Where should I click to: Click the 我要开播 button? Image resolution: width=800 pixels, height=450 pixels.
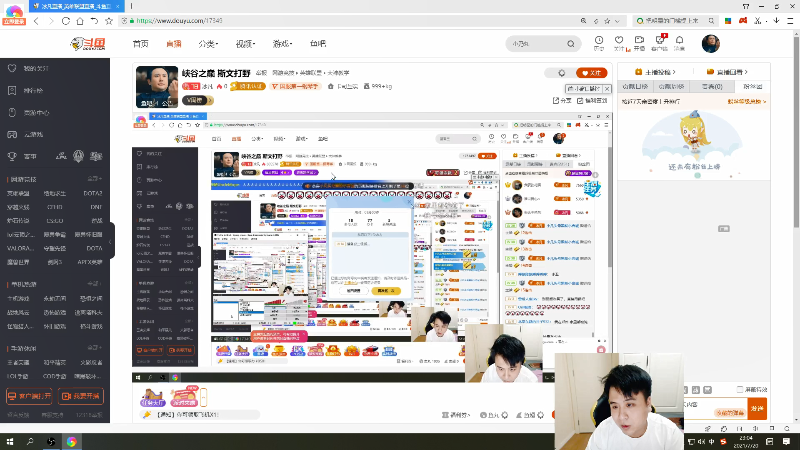pos(81,396)
